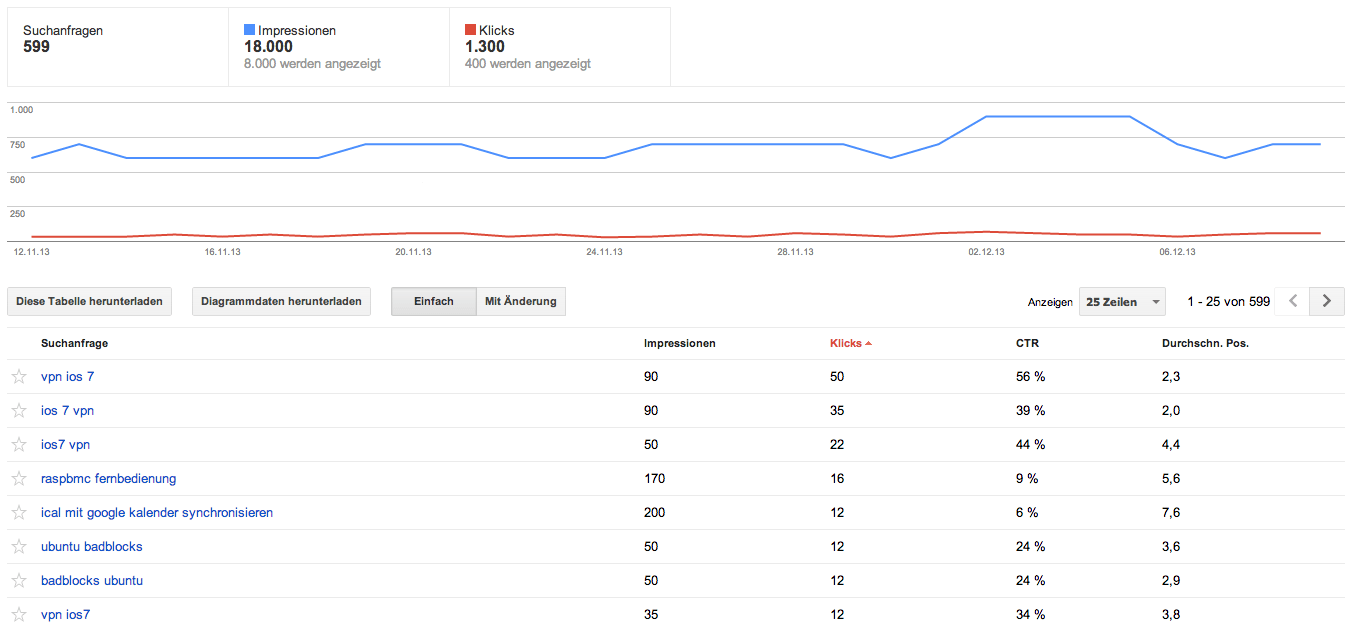
Task: Toggle Impressionen blue series square
Action: pos(249,31)
